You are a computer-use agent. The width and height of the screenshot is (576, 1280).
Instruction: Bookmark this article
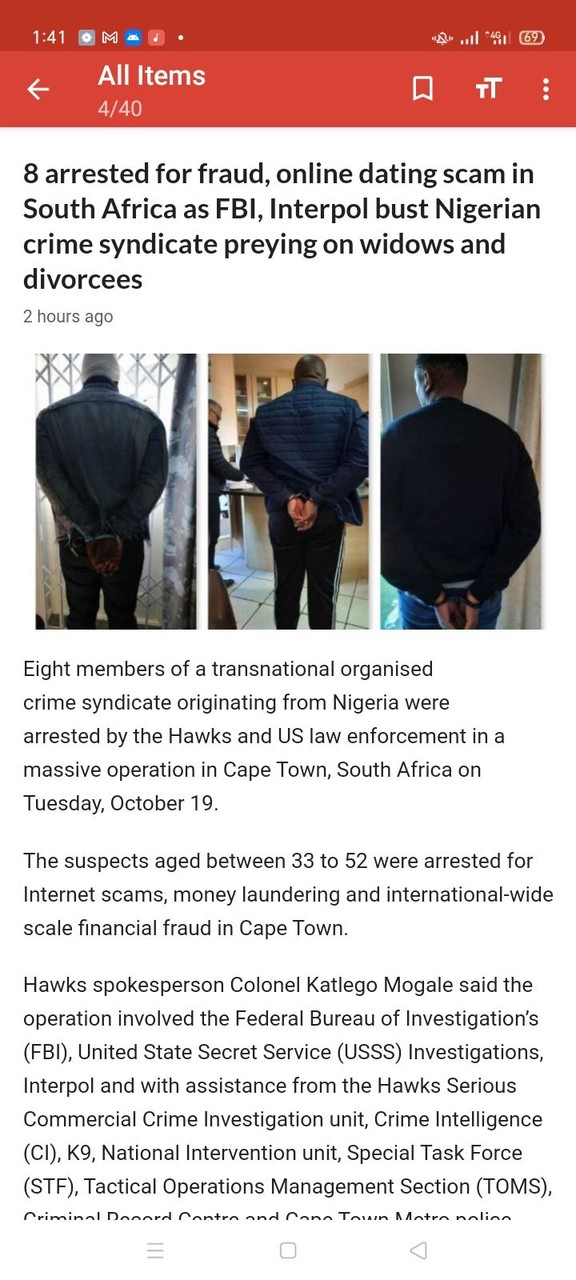[423, 90]
